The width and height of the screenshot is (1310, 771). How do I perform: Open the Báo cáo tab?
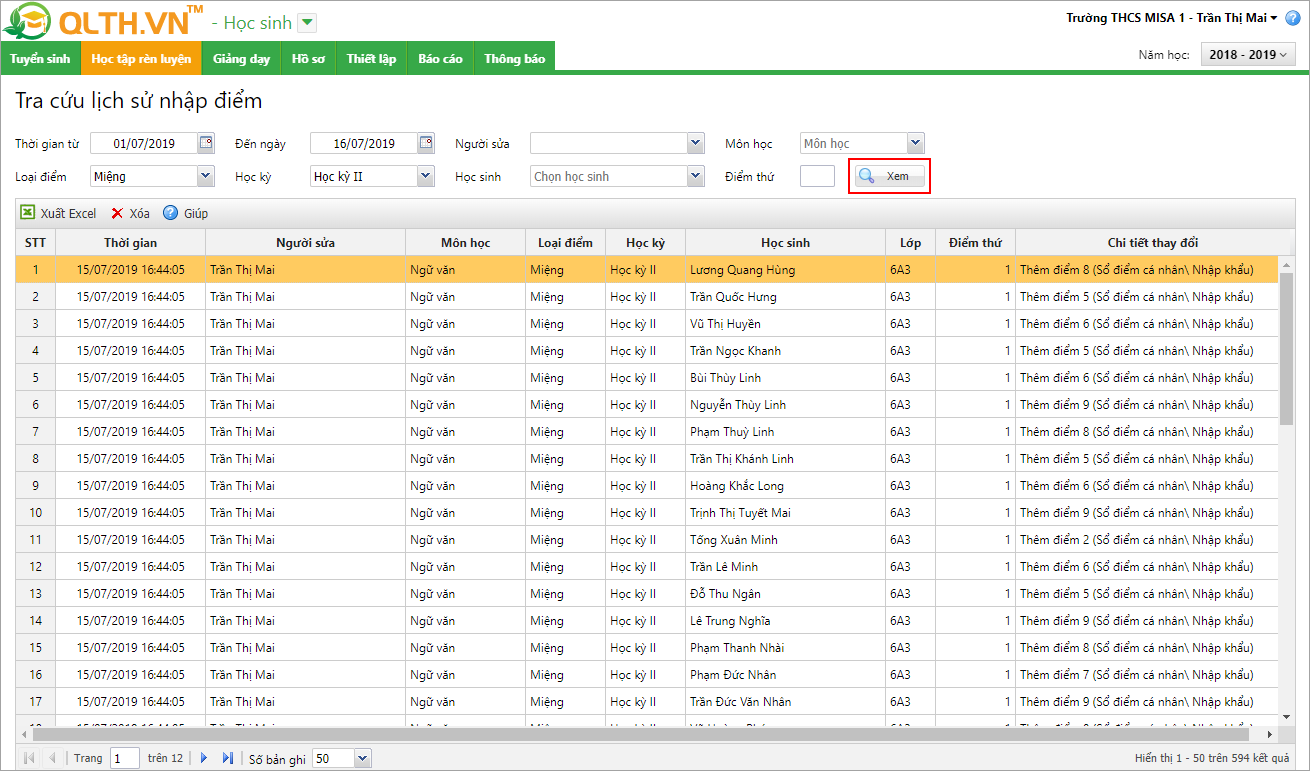coord(440,59)
